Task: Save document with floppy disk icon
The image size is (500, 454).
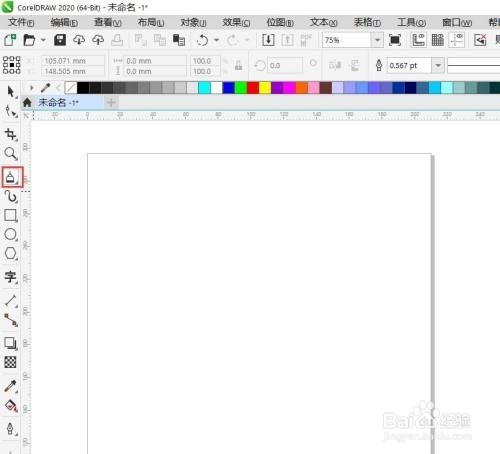Action: [60, 40]
